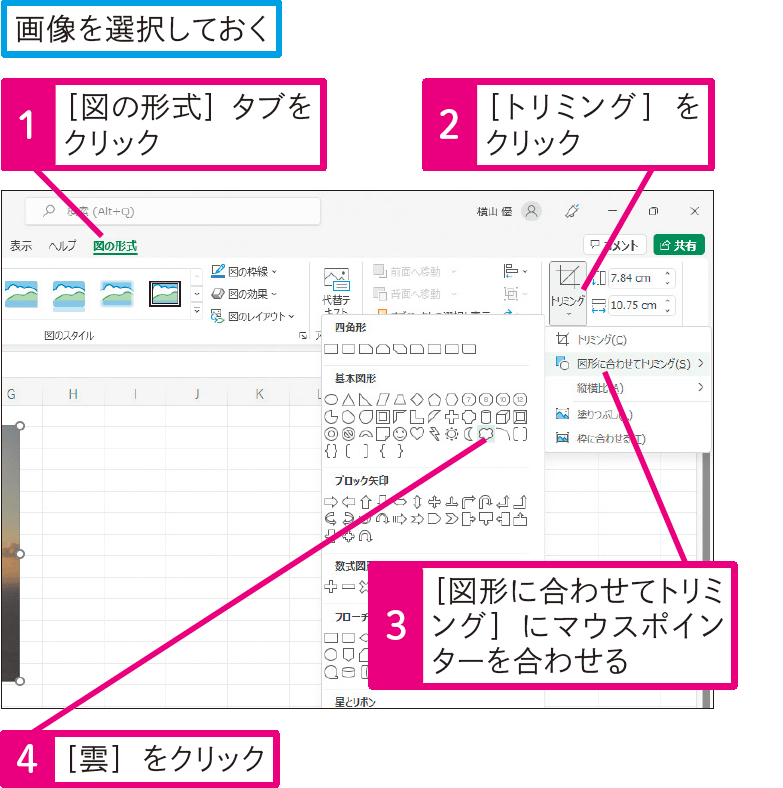Choose the Folded Corner shape

[383, 433]
